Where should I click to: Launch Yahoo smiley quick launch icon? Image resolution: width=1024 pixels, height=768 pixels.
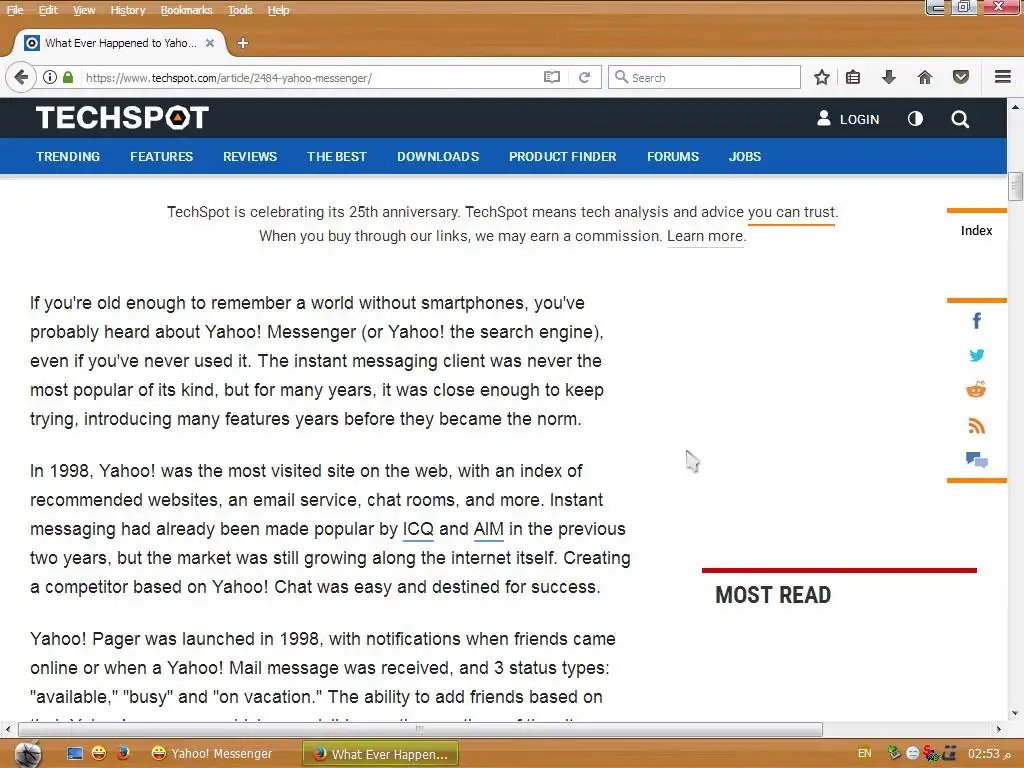click(99, 754)
